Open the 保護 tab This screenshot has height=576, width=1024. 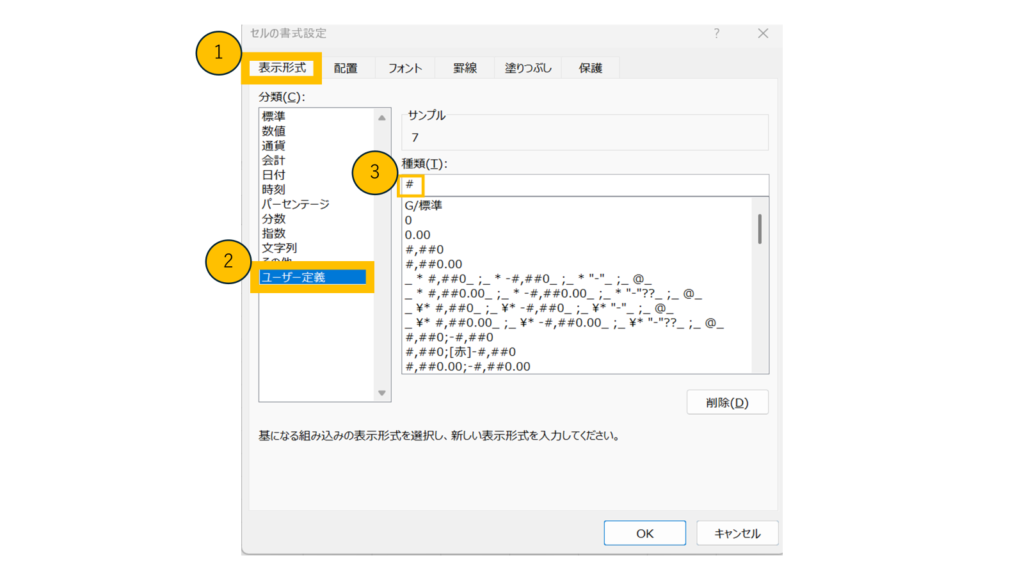pyautogui.click(x=590, y=68)
